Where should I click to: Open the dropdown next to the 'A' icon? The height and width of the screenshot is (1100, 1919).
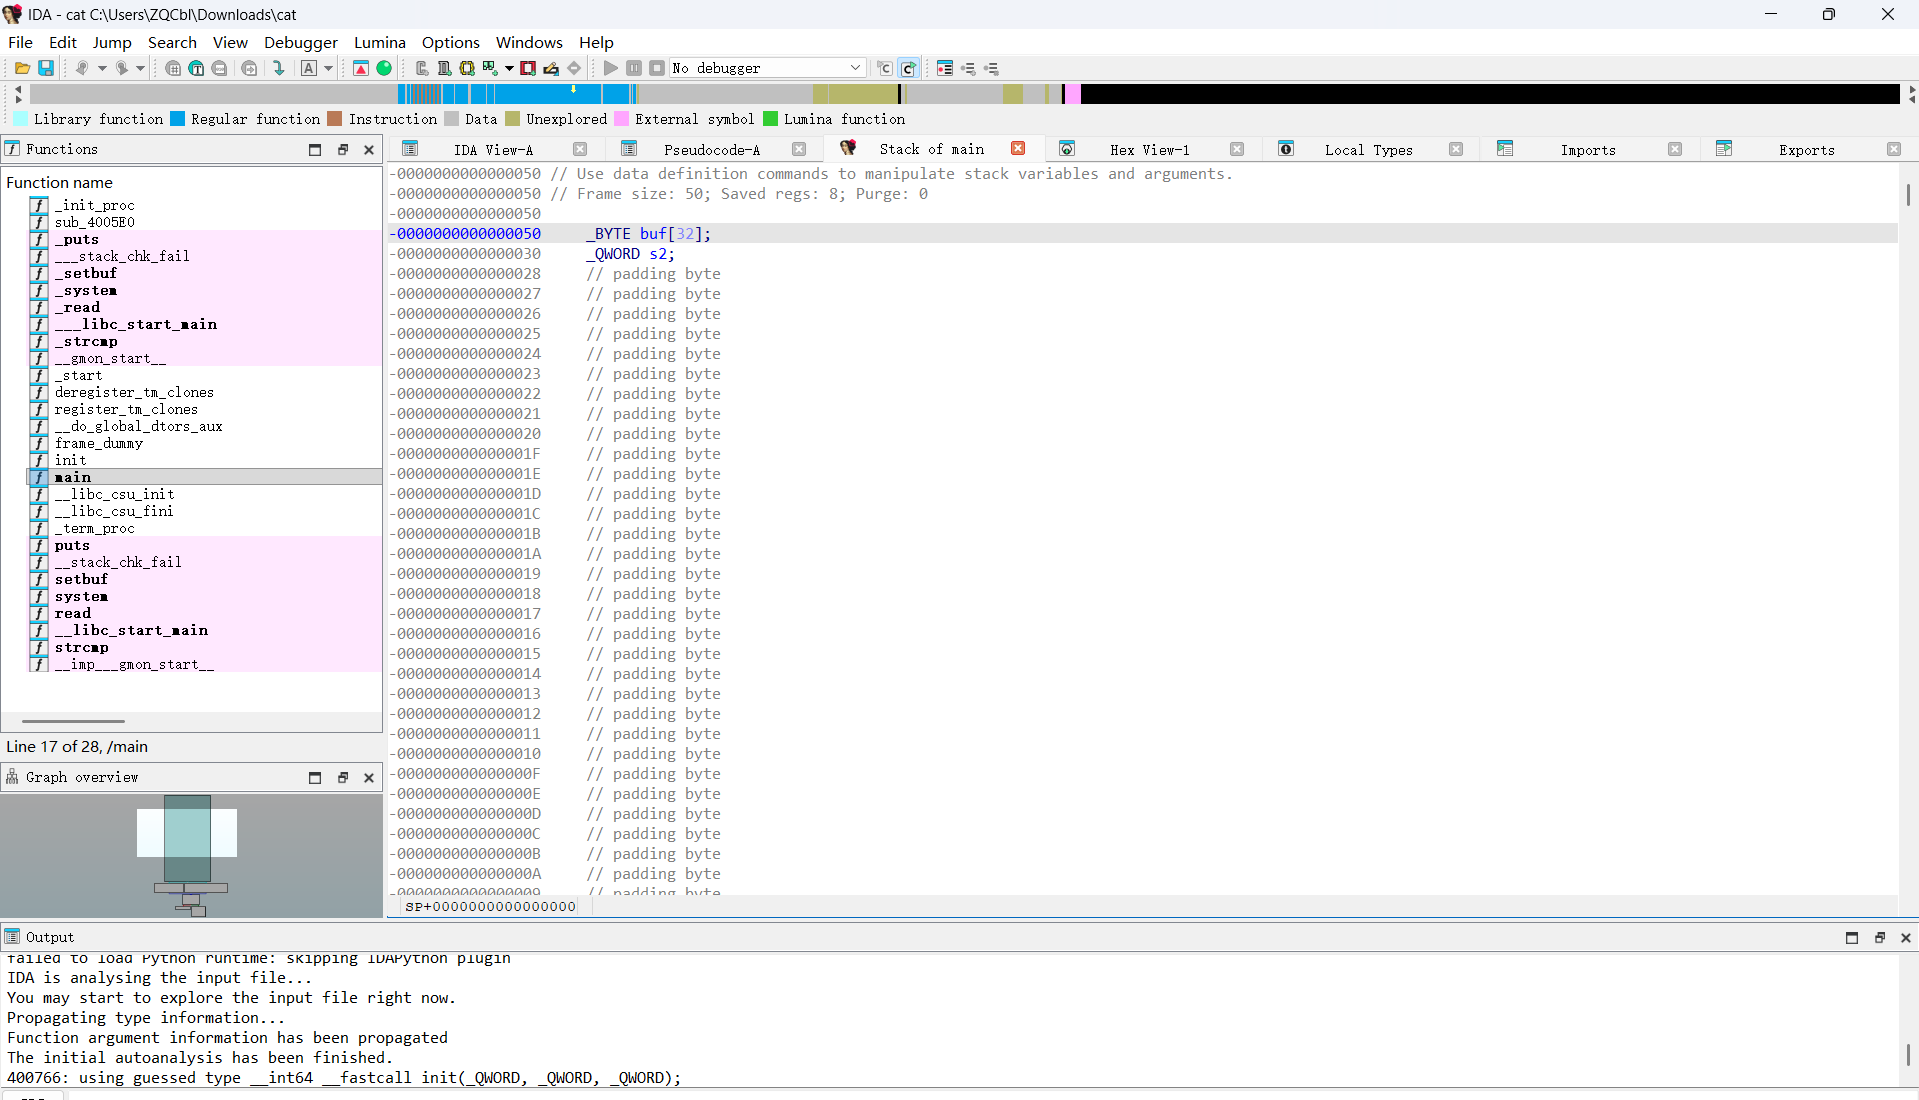(328, 68)
